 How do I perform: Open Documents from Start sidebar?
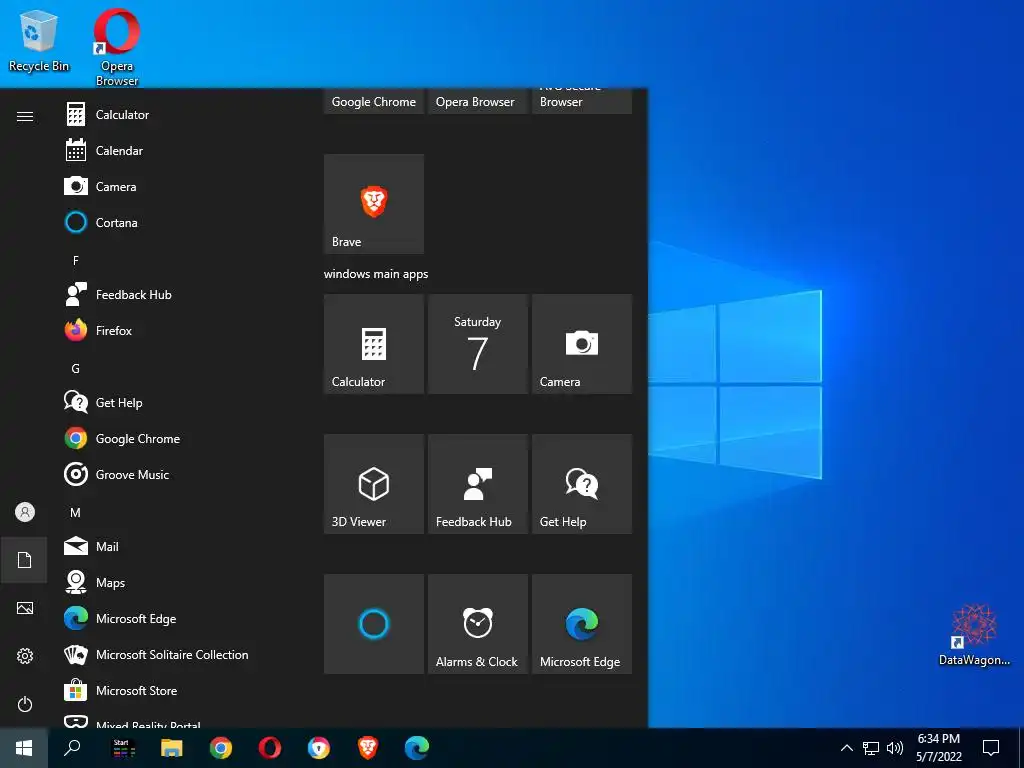click(25, 560)
